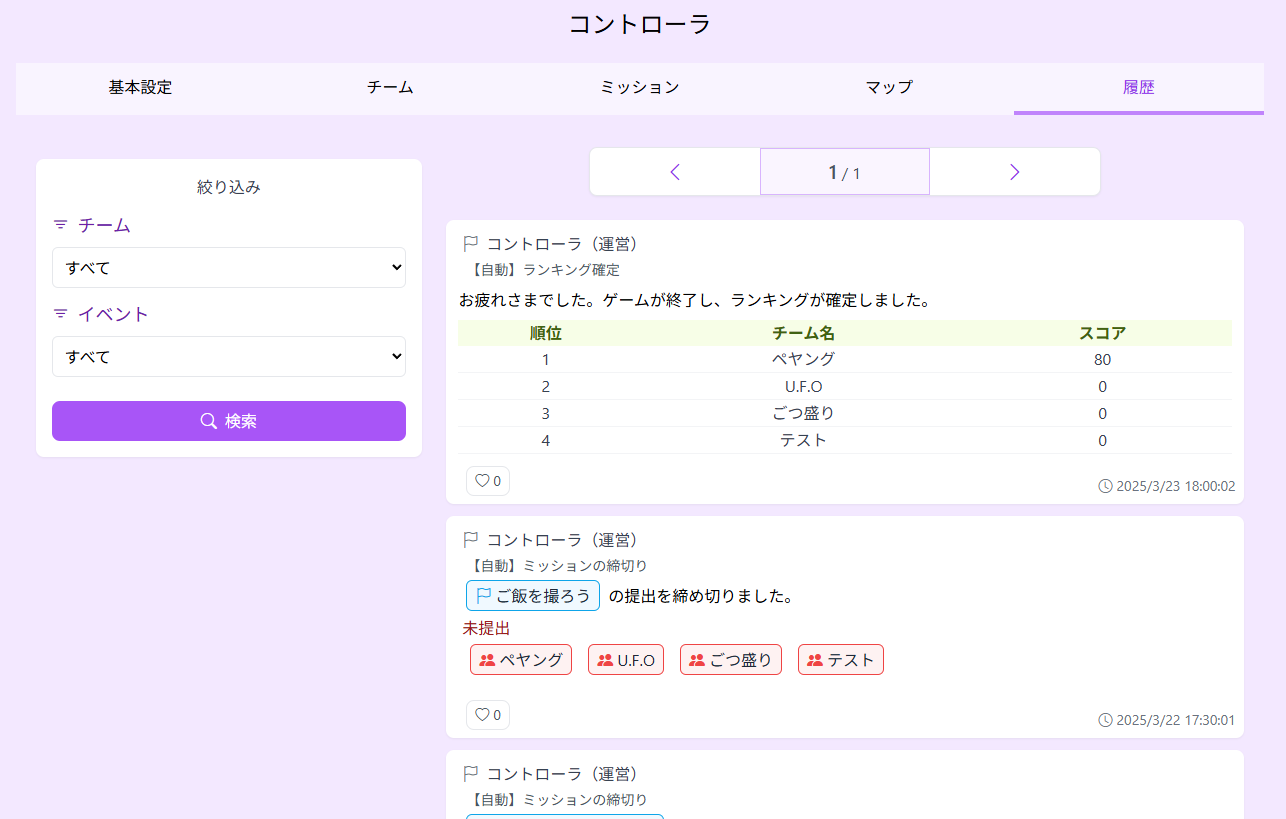The width and height of the screenshot is (1286, 819).
Task: Like the ranking confirmation post
Action: point(488,481)
